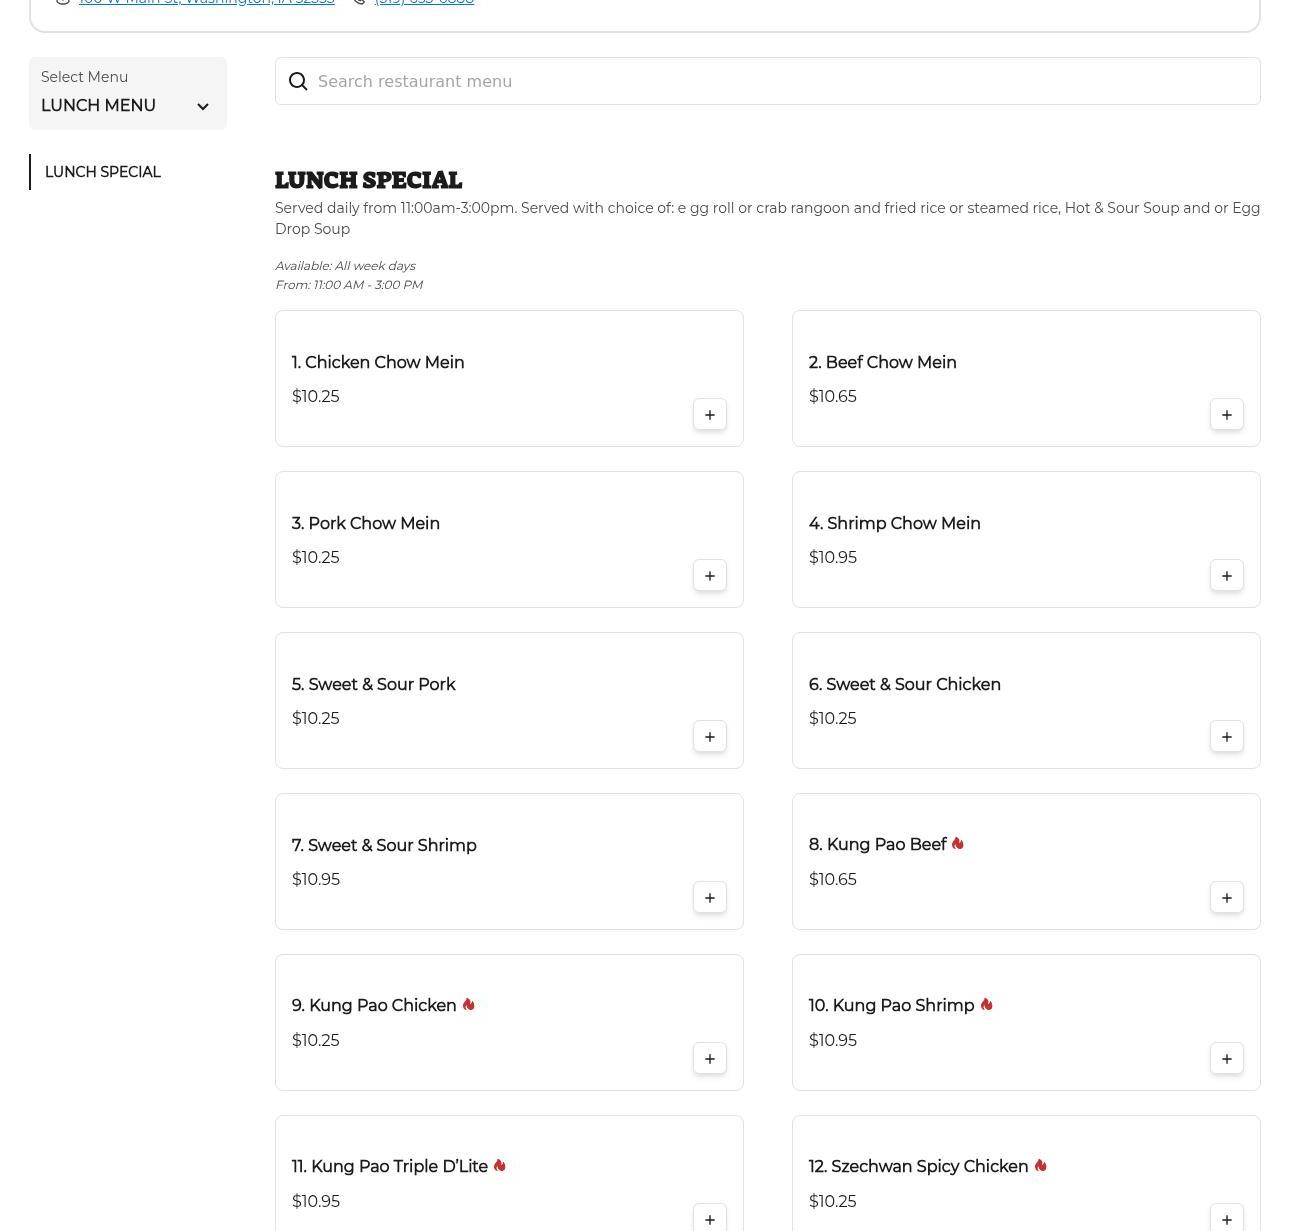Click flame icon beside Kung Pao Triple D'Lite
Viewport: 1290px width, 1231px height.
499,1166
